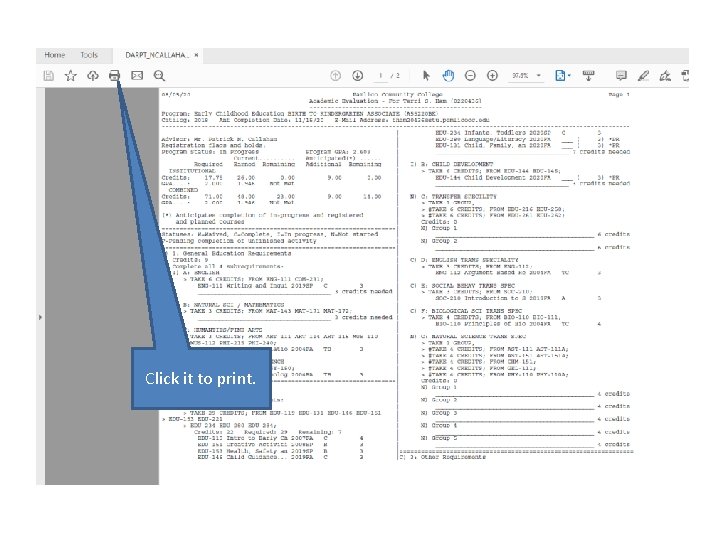Select the highlight pen tool
The image size is (720, 540).
643,76
